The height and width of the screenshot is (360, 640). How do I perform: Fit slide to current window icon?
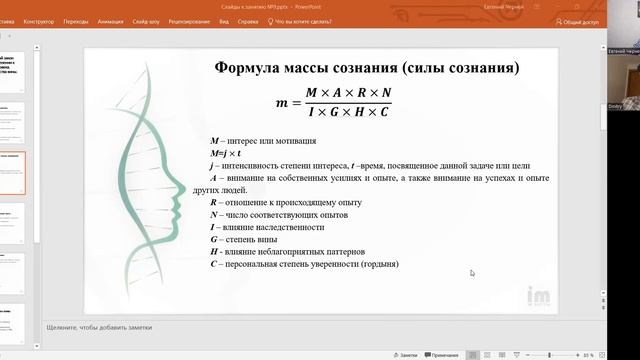point(602,355)
